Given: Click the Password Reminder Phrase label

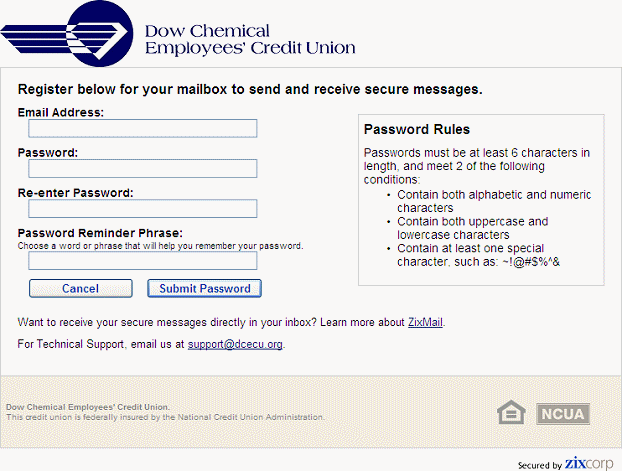Looking at the screenshot, I should point(100,233).
